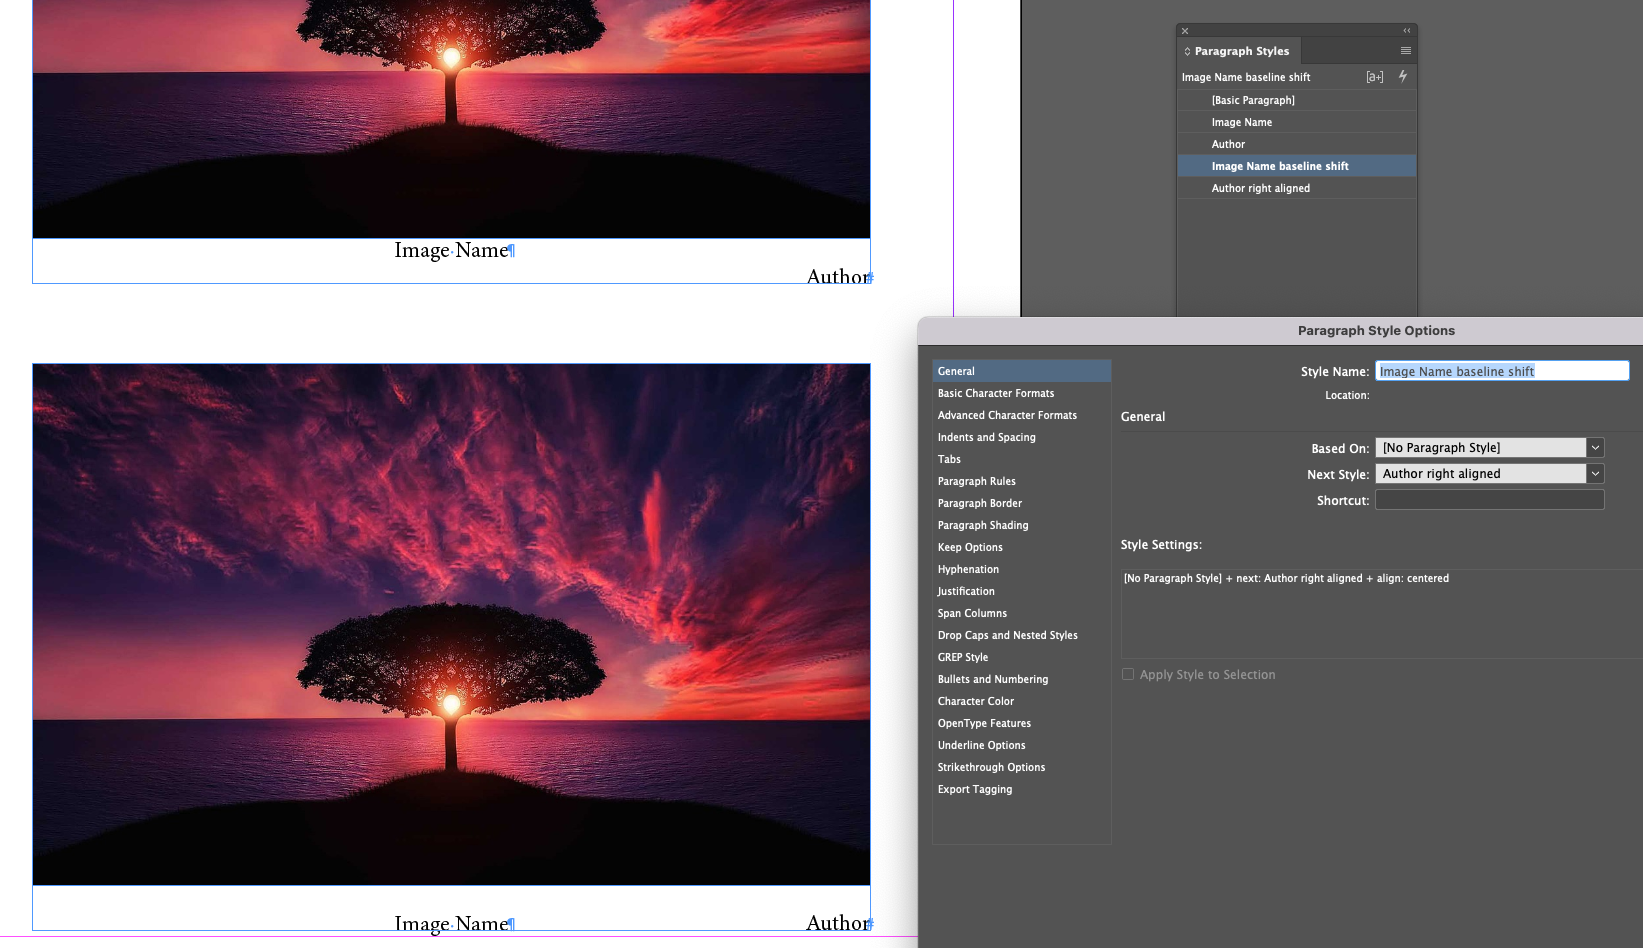
Task: Open the Next Style dropdown
Action: tap(1480, 473)
